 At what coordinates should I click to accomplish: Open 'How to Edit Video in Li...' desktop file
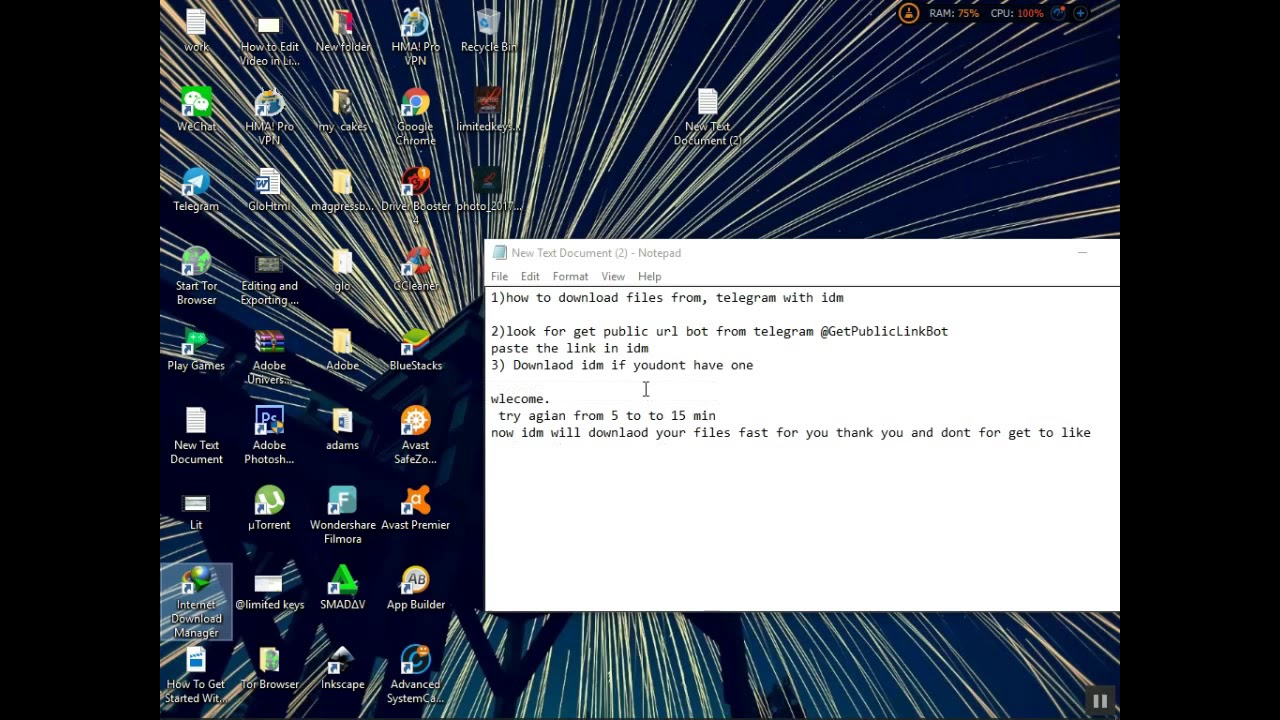click(269, 38)
